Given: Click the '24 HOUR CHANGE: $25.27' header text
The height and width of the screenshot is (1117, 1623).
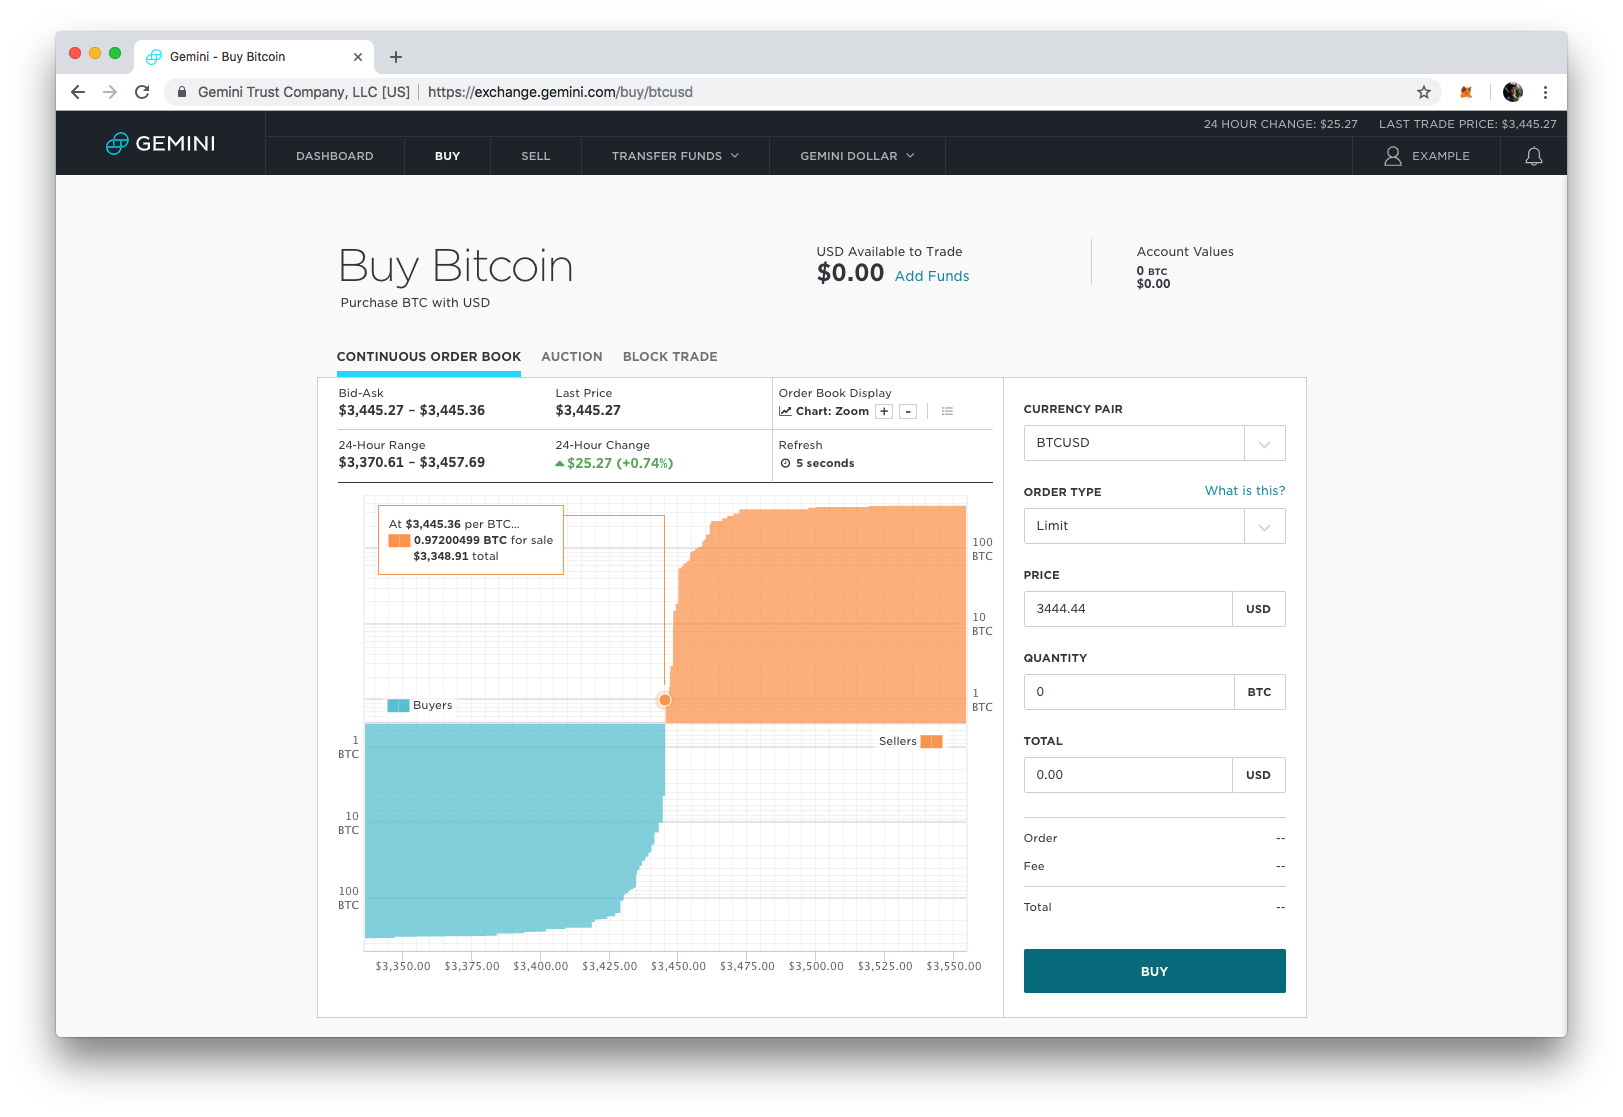Looking at the screenshot, I should click(x=1281, y=124).
